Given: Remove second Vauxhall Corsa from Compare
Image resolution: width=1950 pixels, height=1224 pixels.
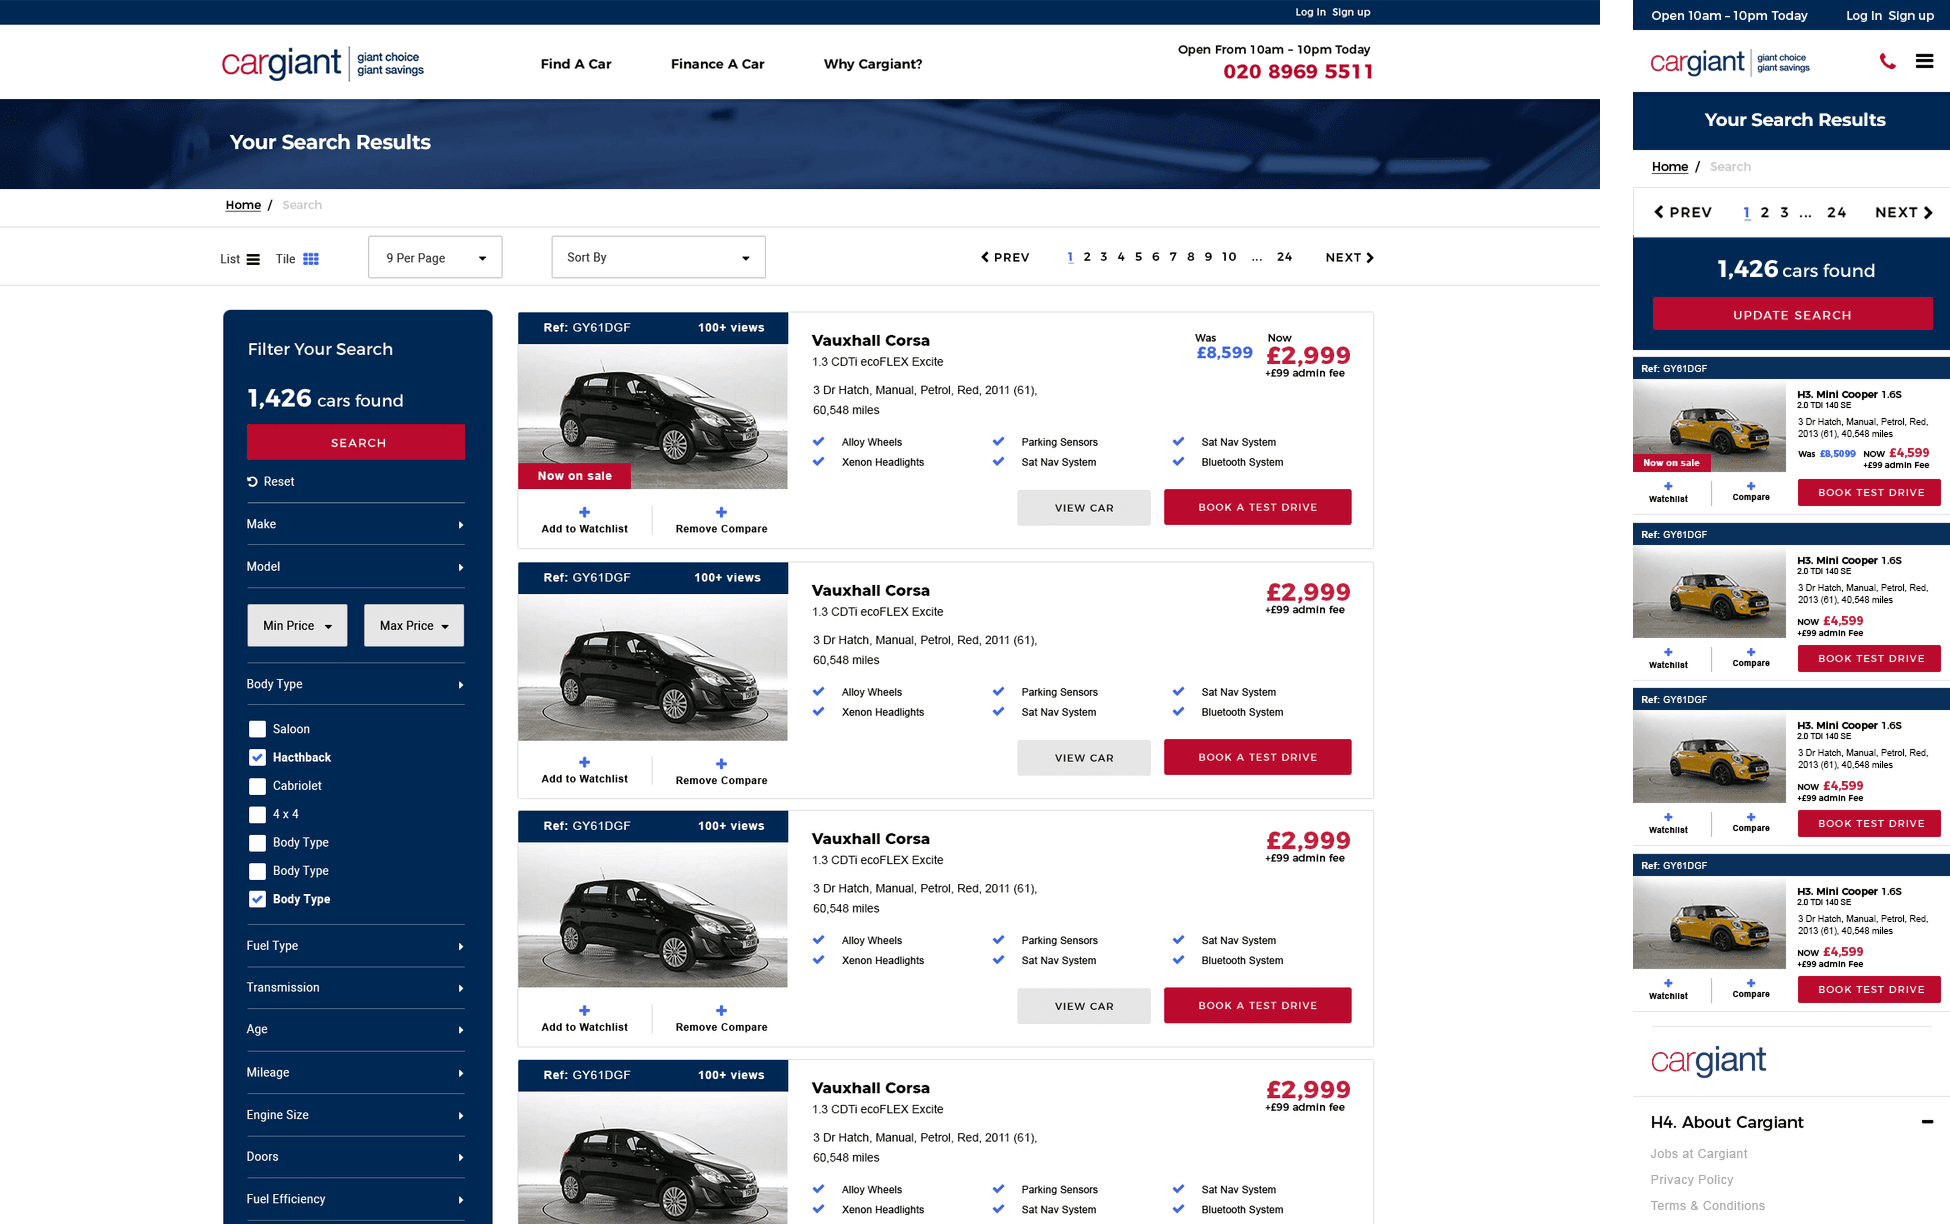Looking at the screenshot, I should point(721,770).
